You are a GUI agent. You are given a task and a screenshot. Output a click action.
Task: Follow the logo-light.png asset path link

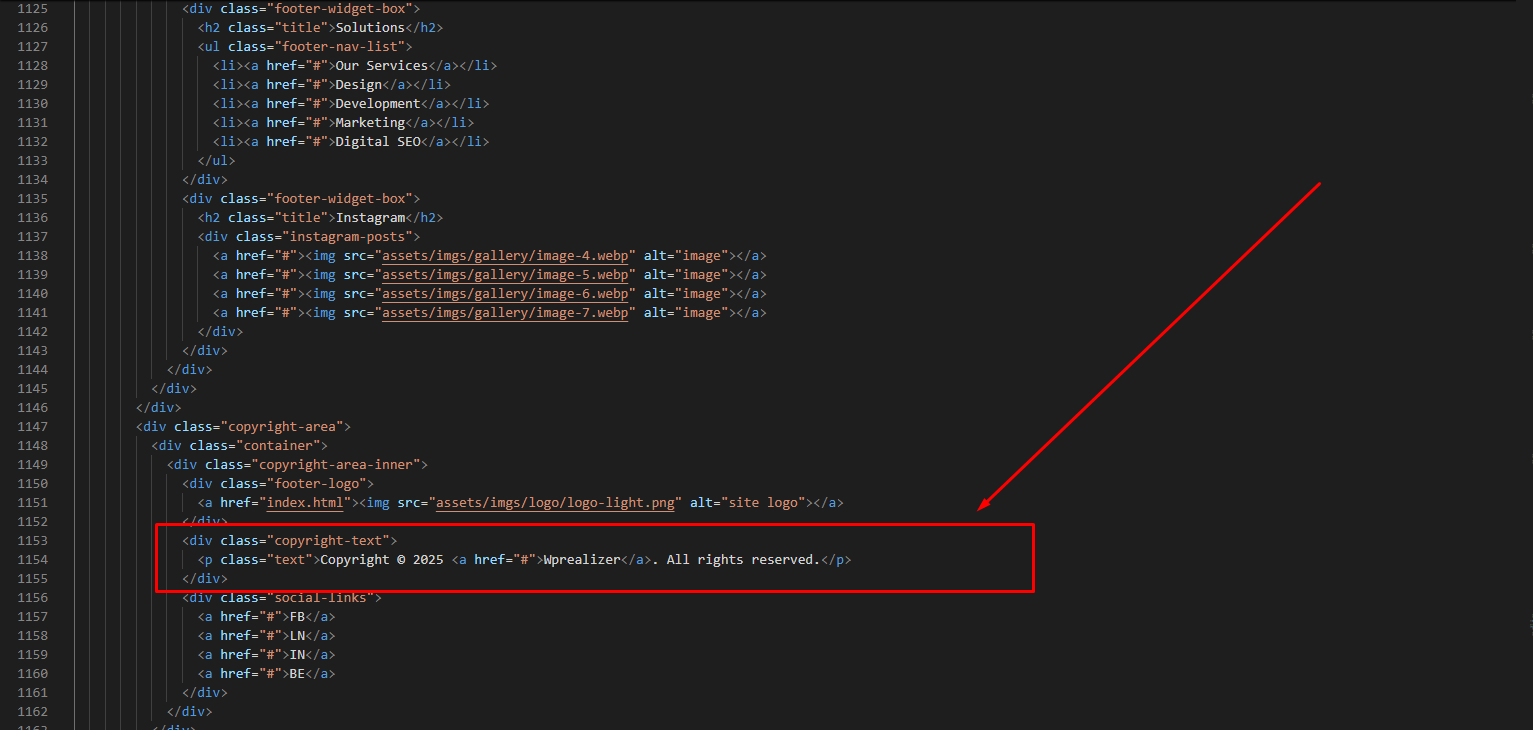pos(558,503)
